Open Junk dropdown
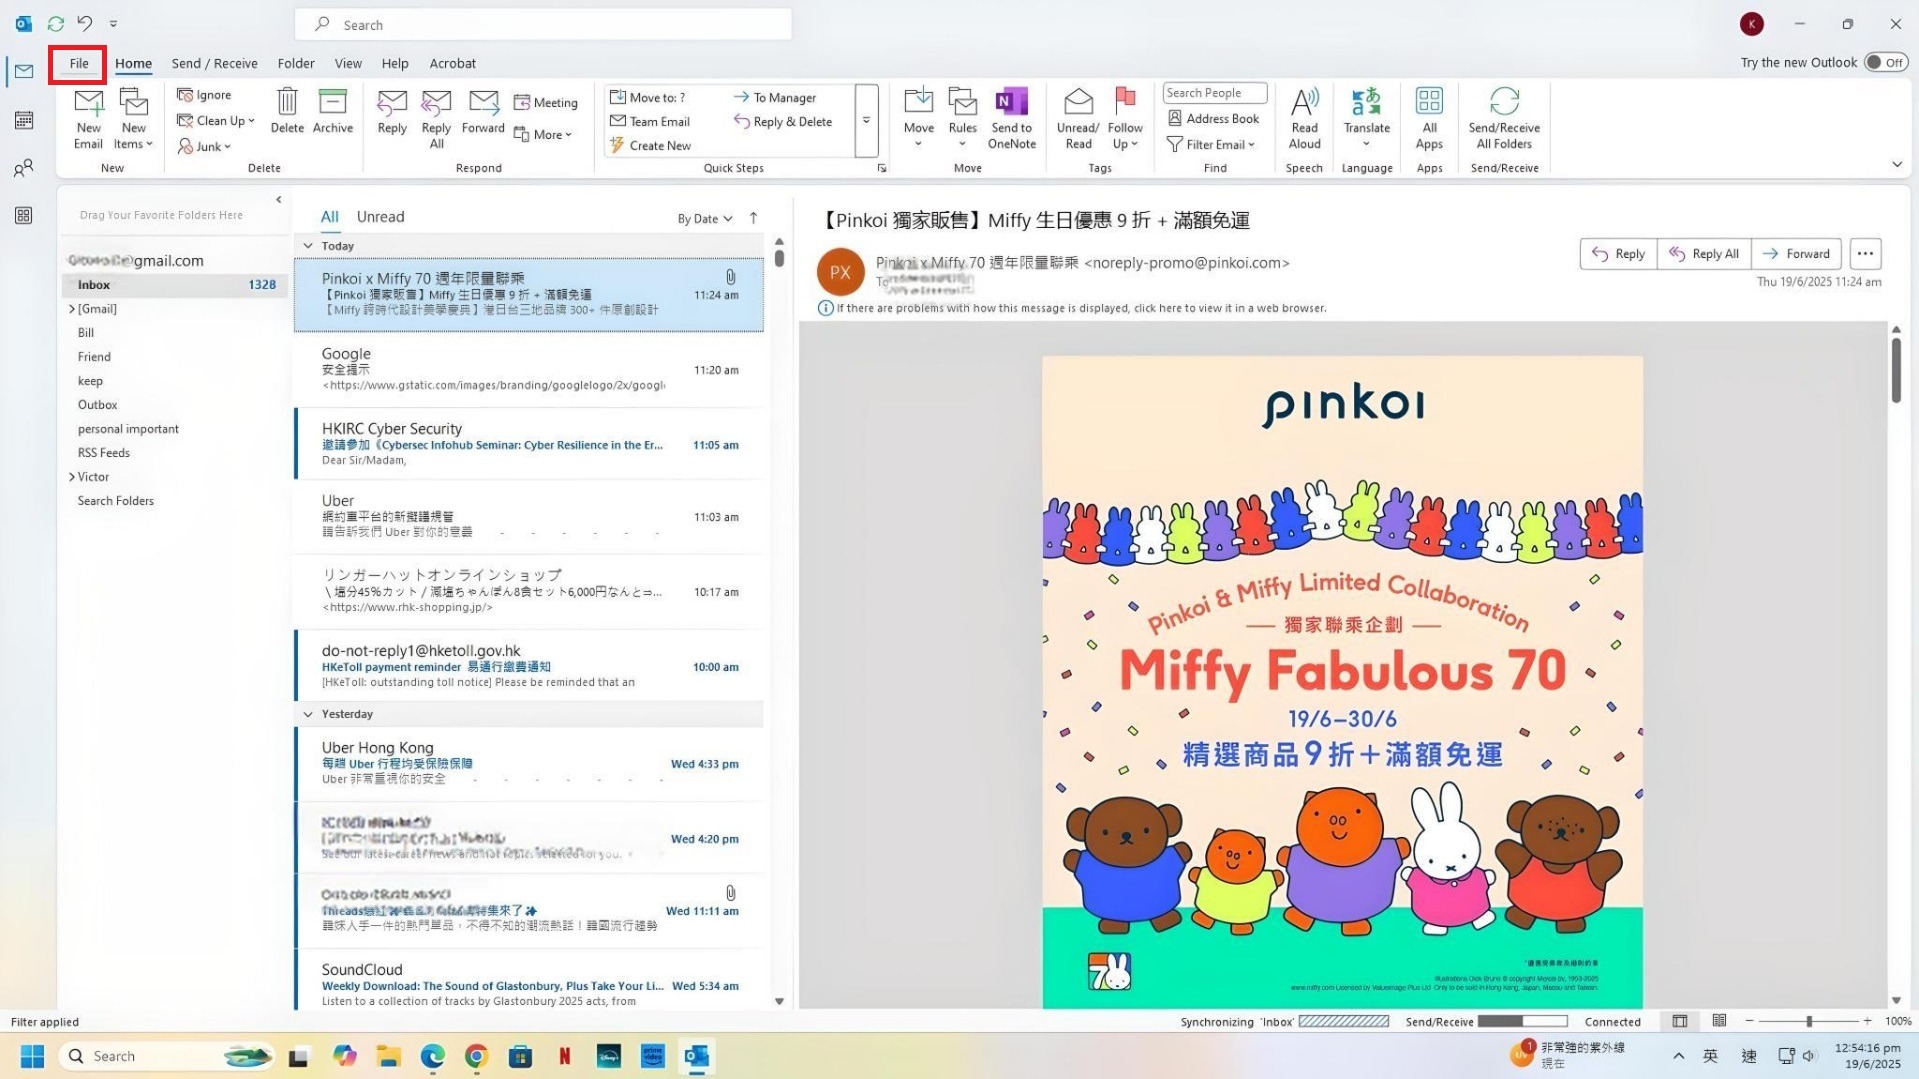 click(204, 146)
